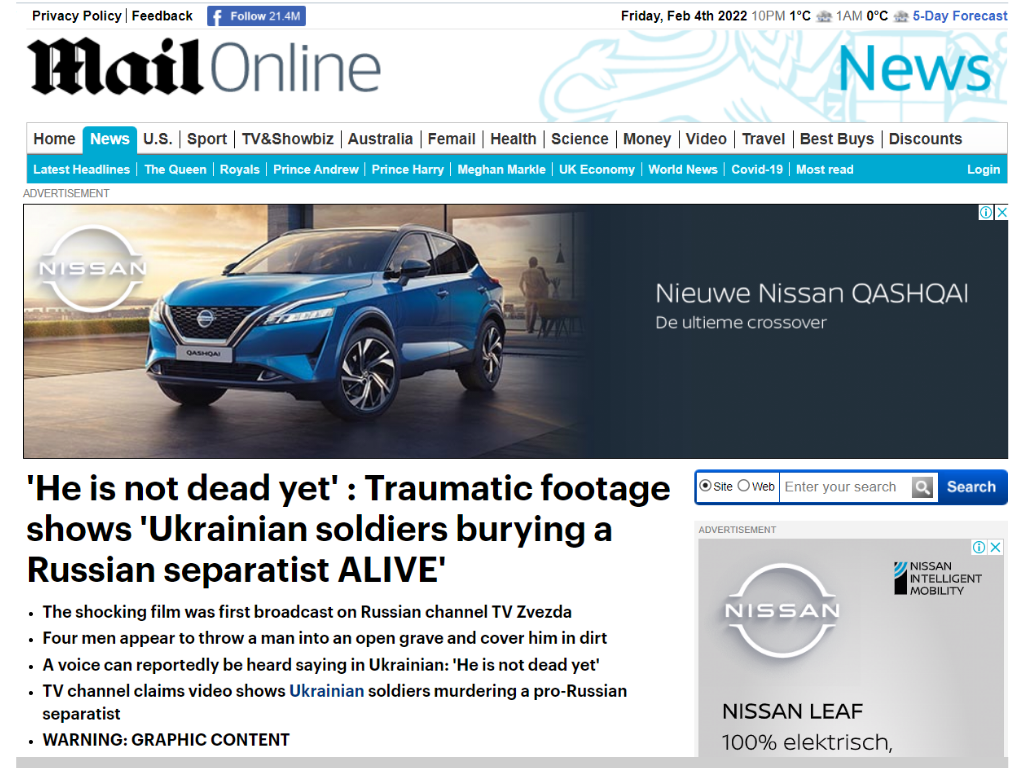The width and height of the screenshot is (1024, 768).
Task: Open the Travel section
Action: (763, 139)
